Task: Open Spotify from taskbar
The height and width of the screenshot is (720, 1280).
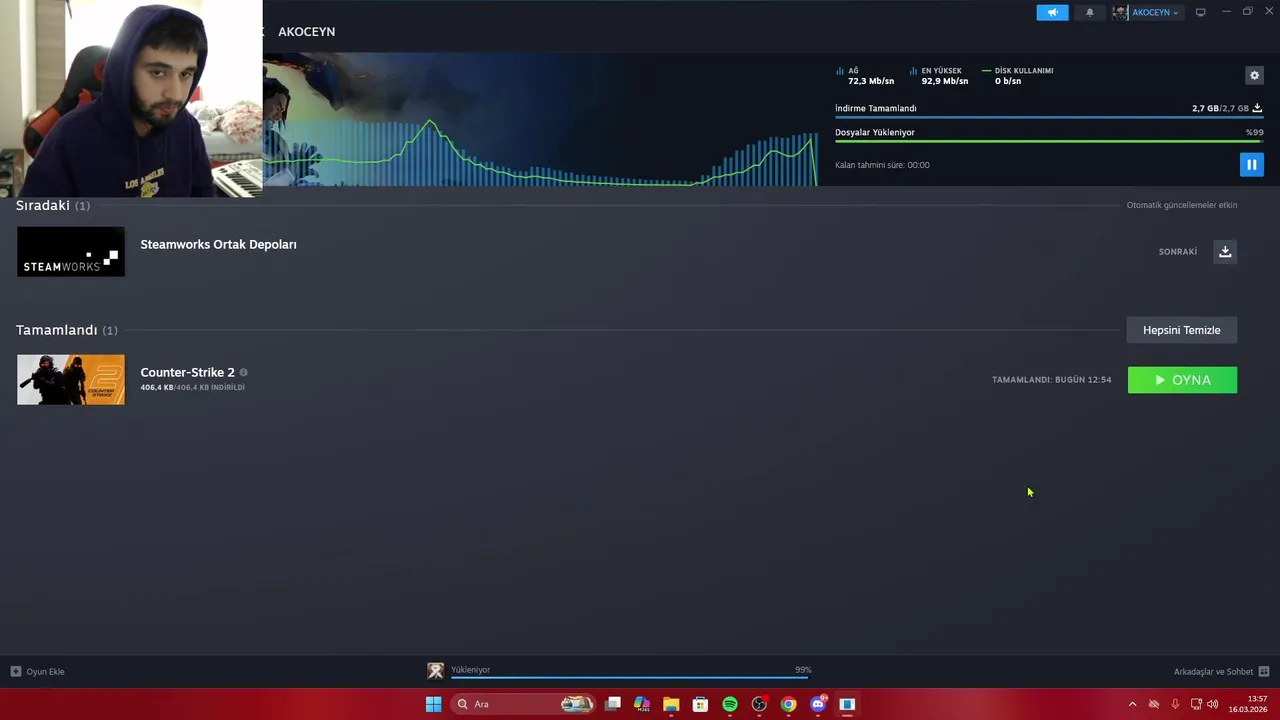Action: (x=730, y=704)
